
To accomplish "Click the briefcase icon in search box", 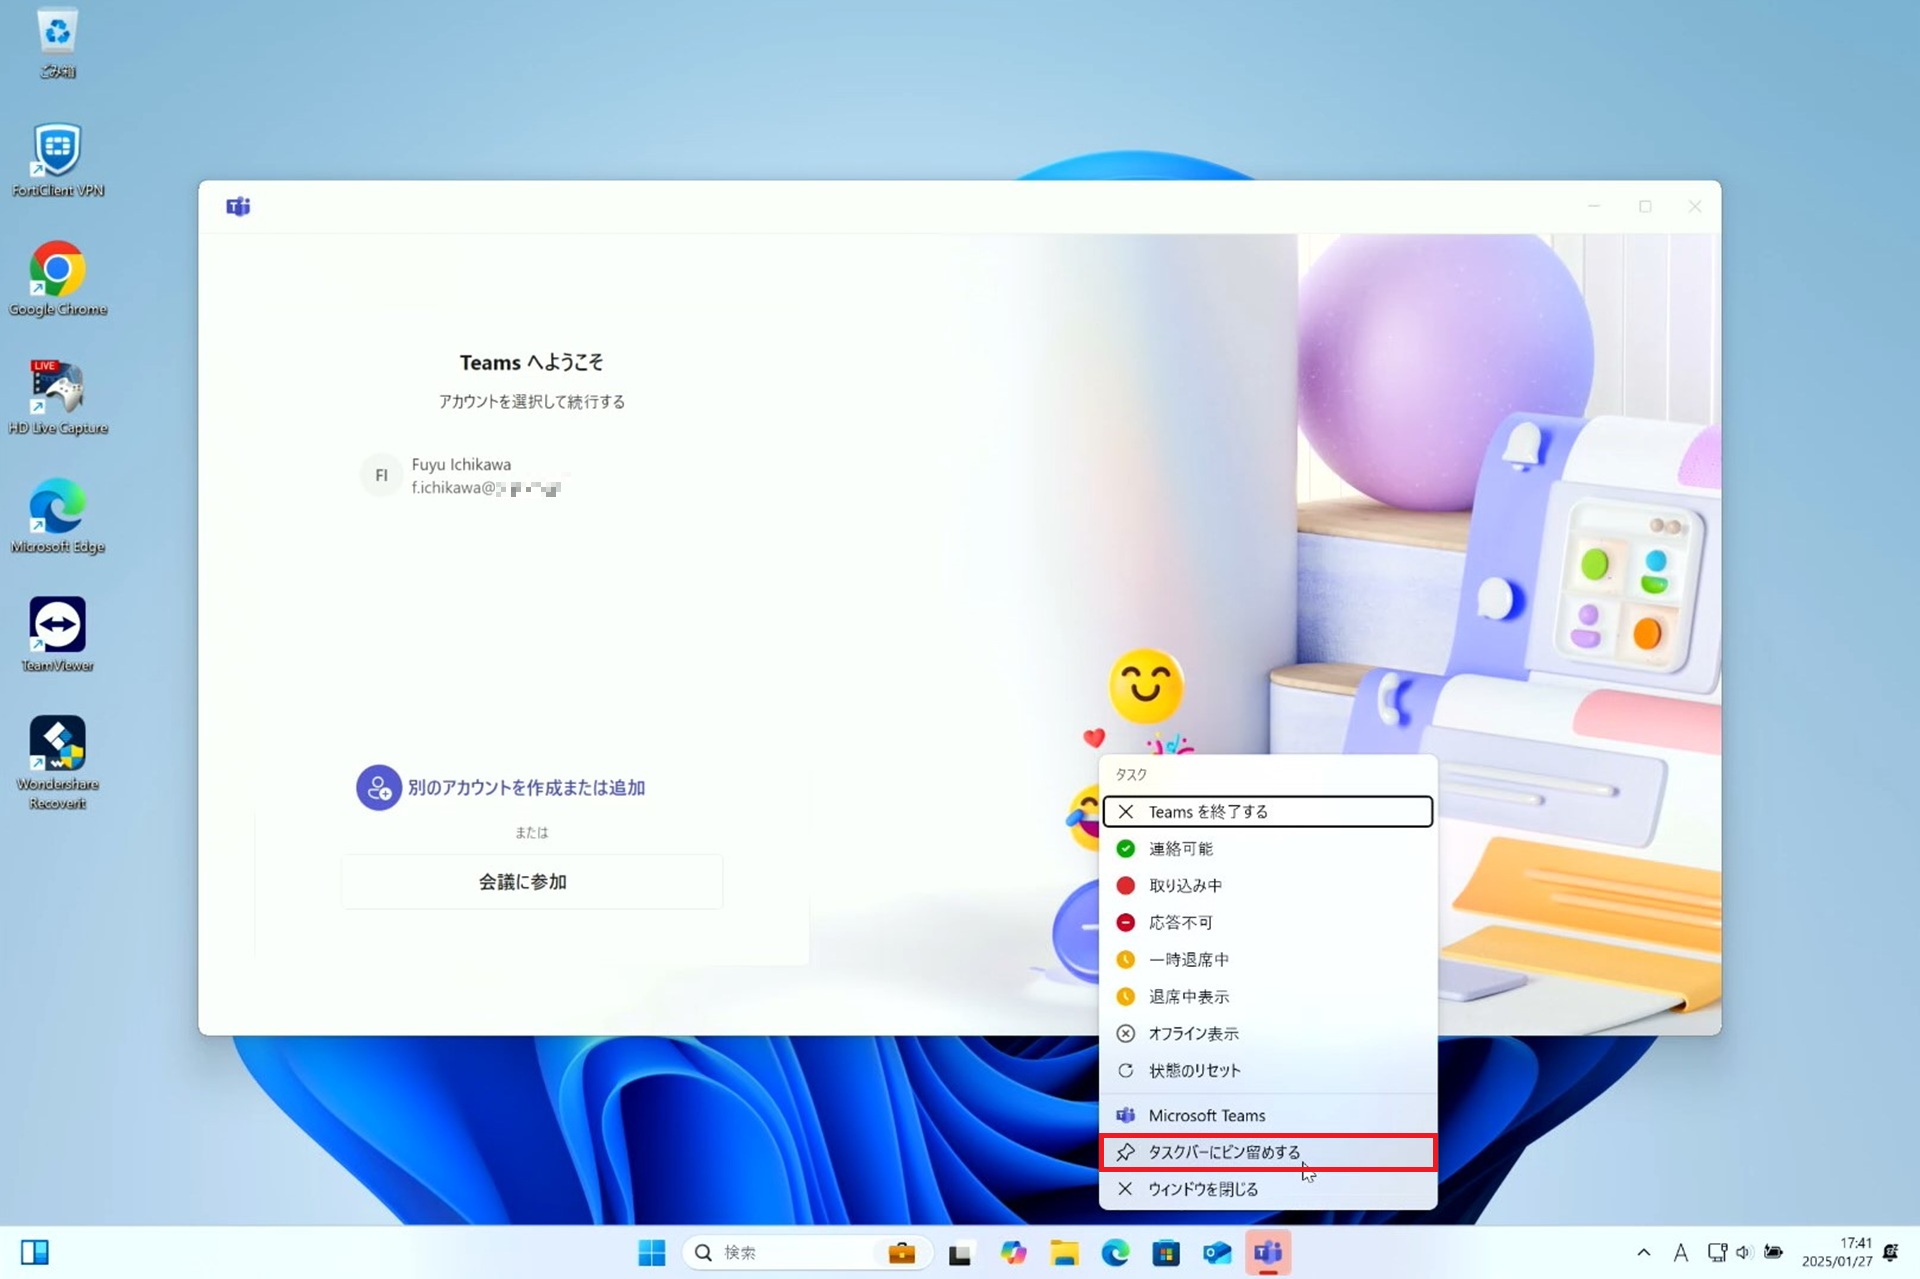I will click(x=902, y=1252).
